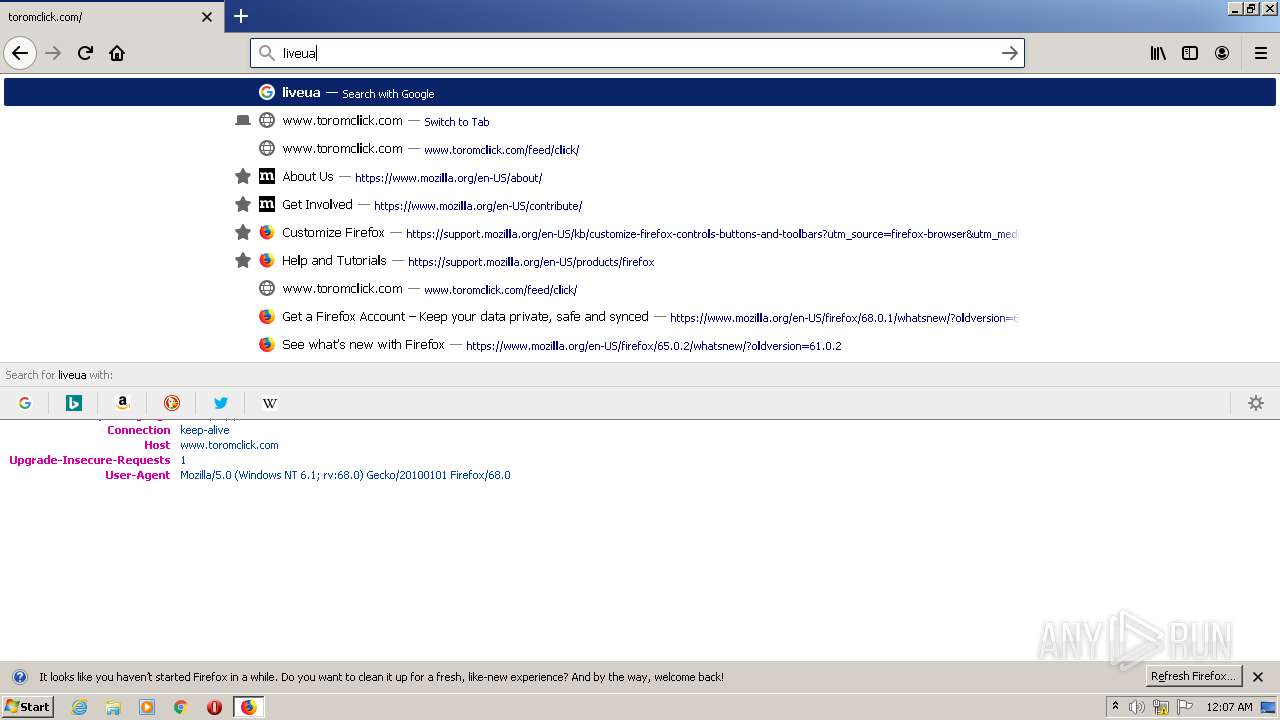
Task: Open Windows Explorer folder in taskbar
Action: pos(113,707)
